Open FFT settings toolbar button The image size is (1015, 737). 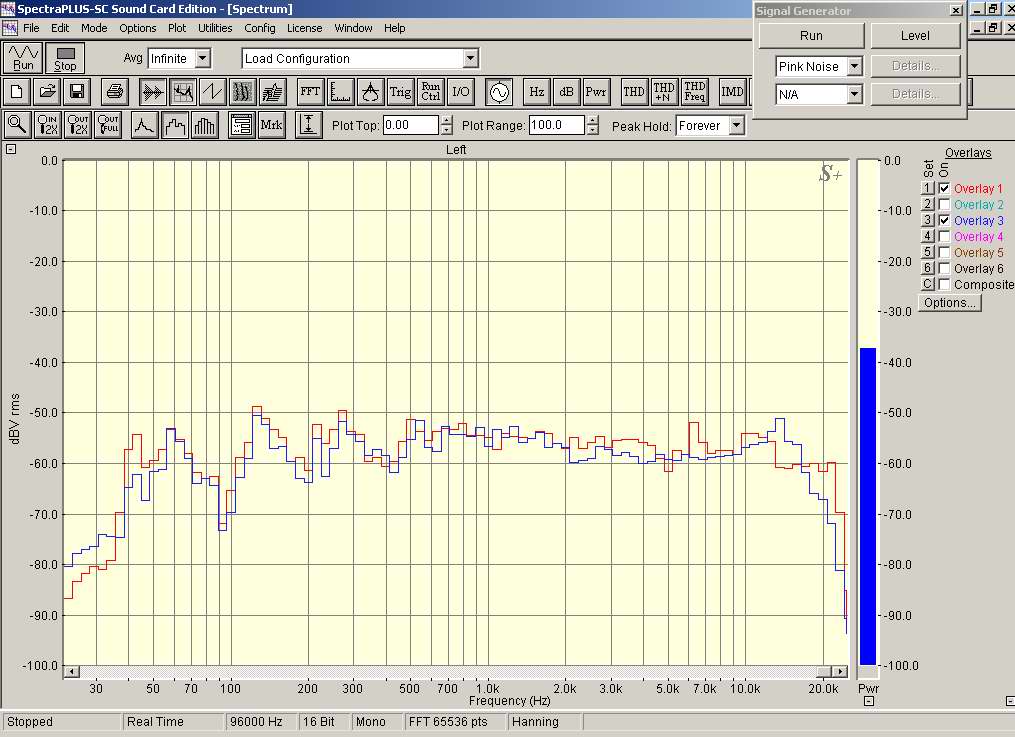coord(311,92)
